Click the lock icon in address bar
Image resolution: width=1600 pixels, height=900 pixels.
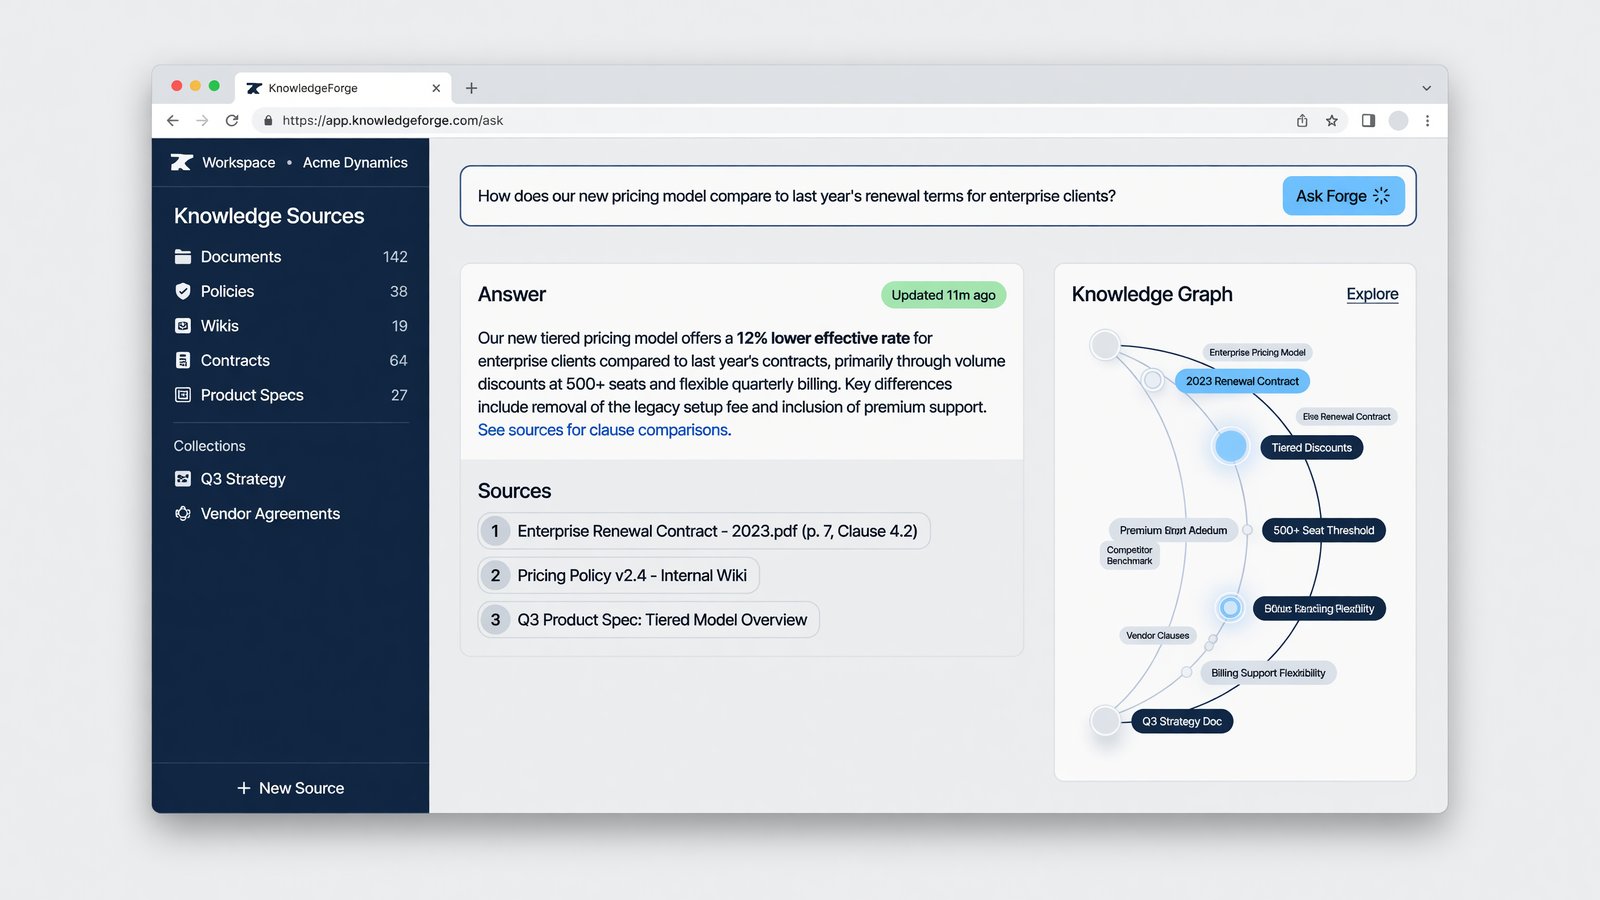click(x=268, y=120)
